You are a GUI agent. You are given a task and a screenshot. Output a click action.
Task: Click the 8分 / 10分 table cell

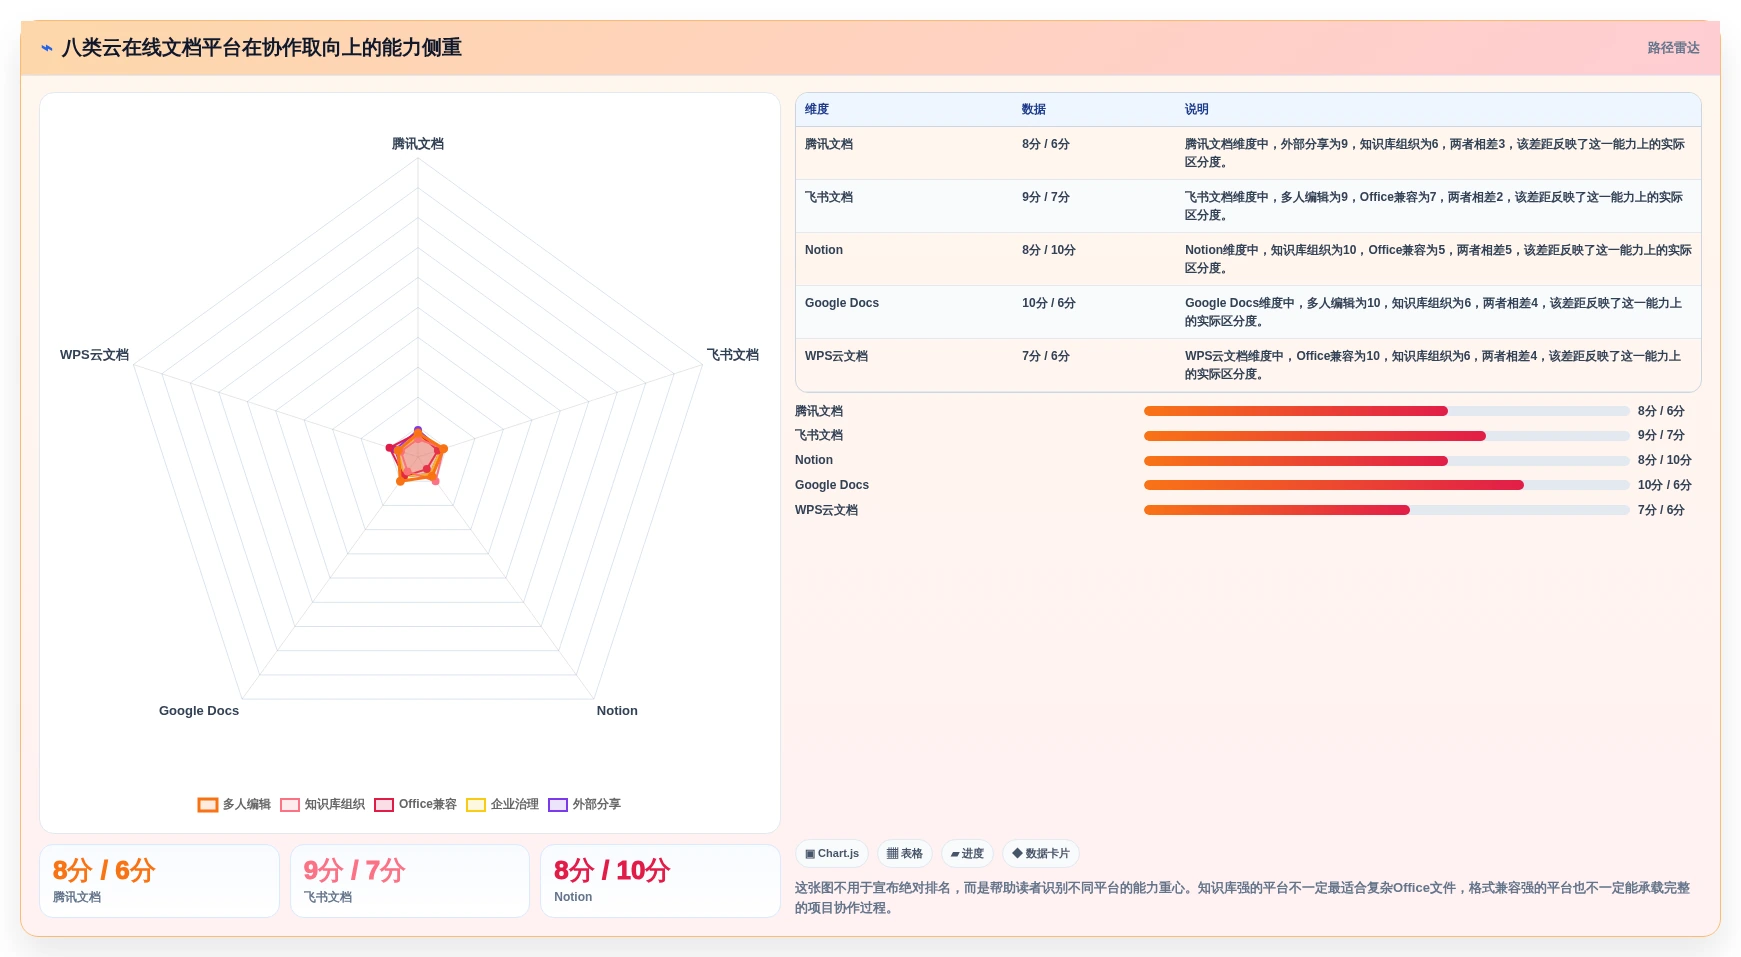(1049, 251)
